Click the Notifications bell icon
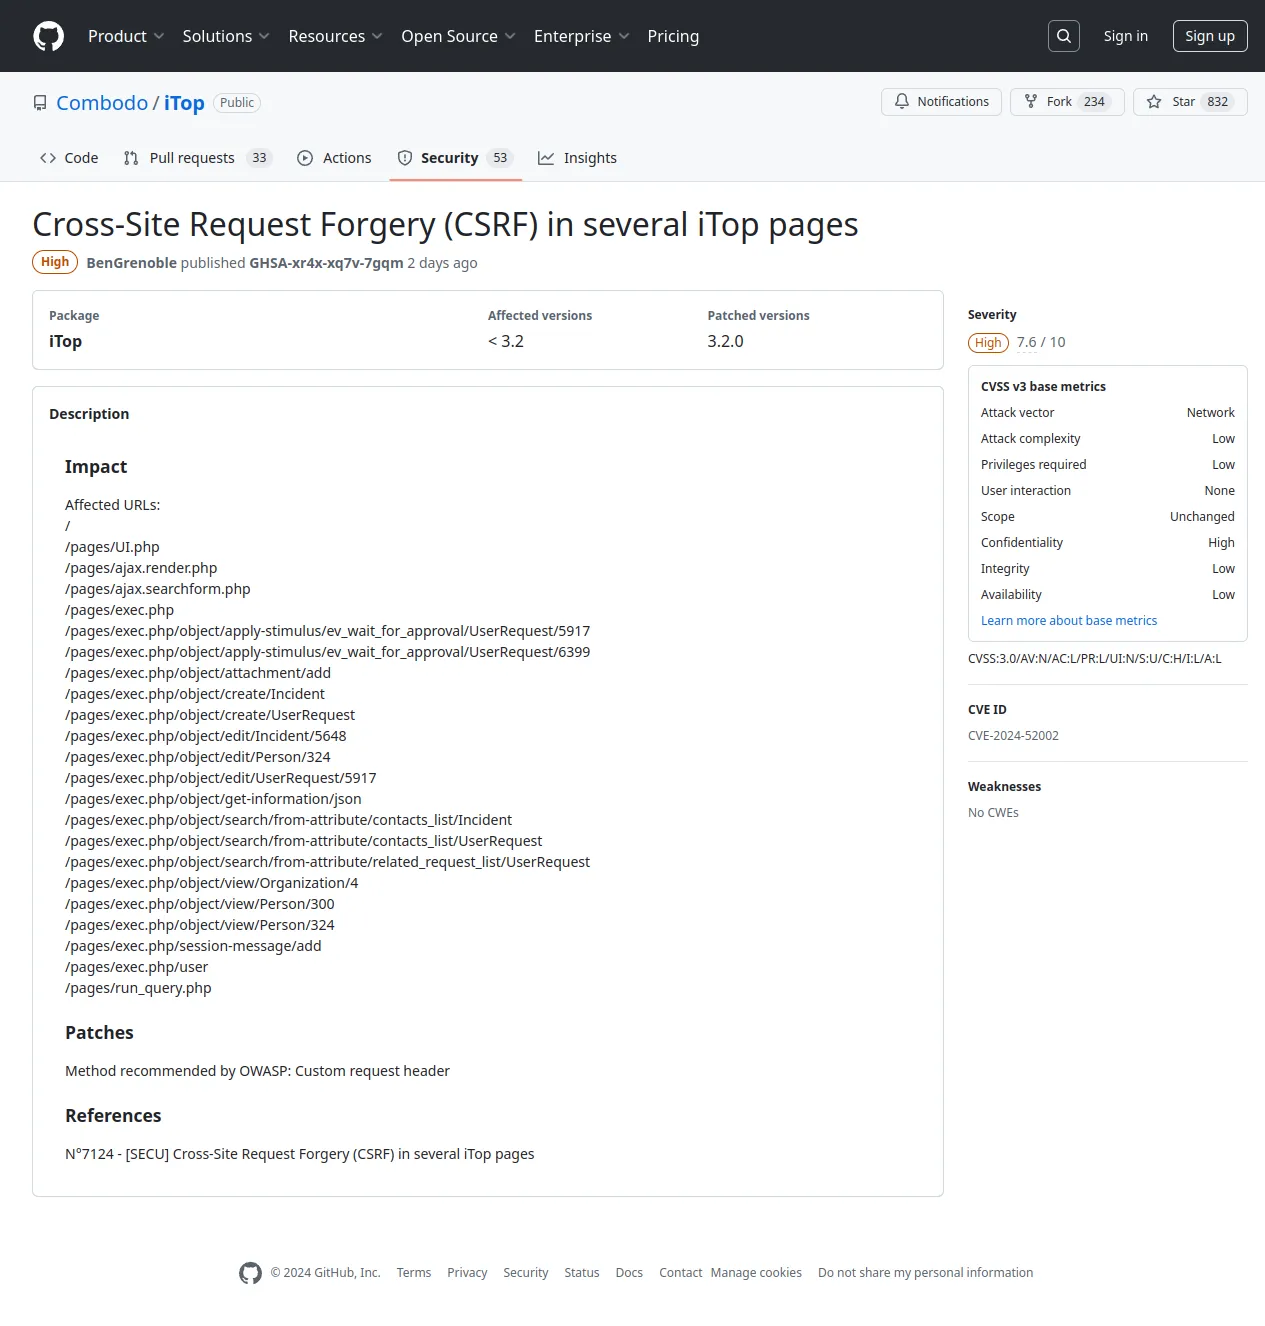Image resolution: width=1265 pixels, height=1326 pixels. point(902,101)
